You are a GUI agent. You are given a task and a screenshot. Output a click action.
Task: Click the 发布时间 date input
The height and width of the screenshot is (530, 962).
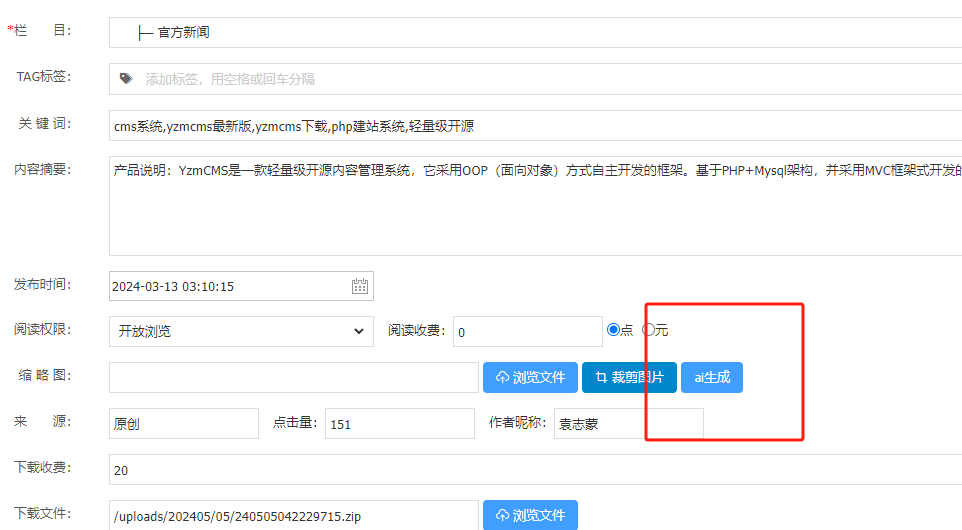pyautogui.click(x=228, y=286)
